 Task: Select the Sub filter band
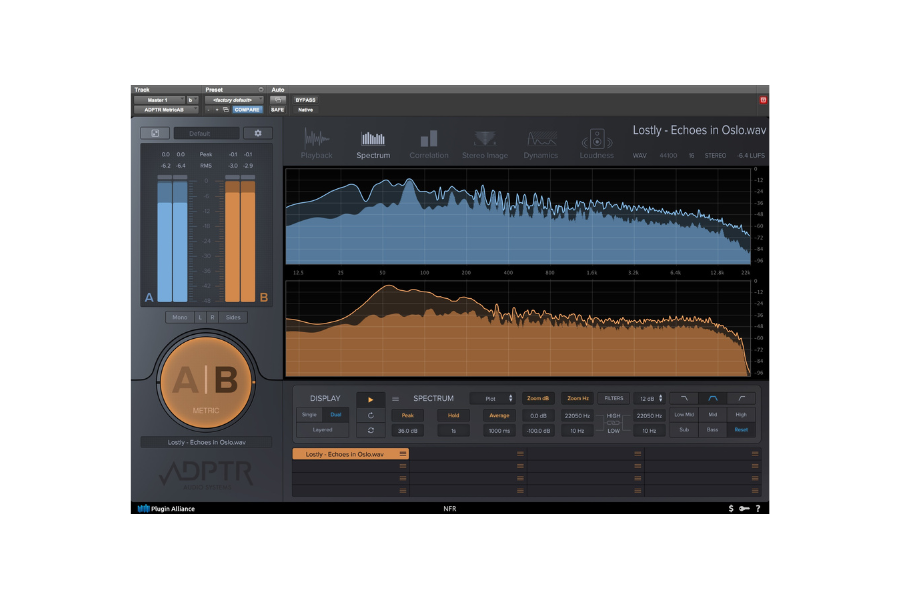[x=684, y=430]
